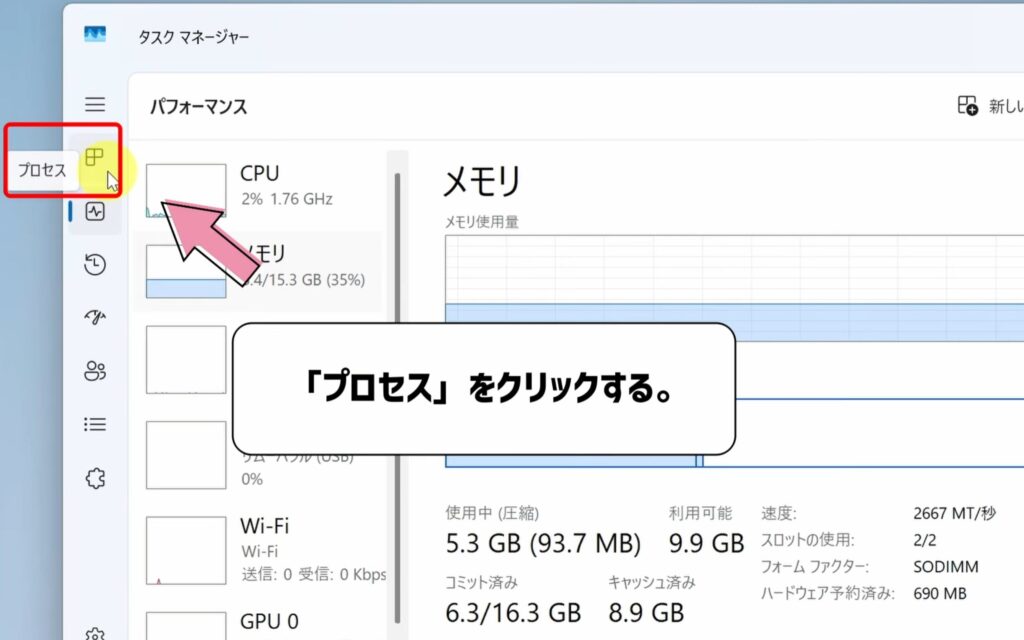Open Settings gear at sidebar bottom

[95, 632]
